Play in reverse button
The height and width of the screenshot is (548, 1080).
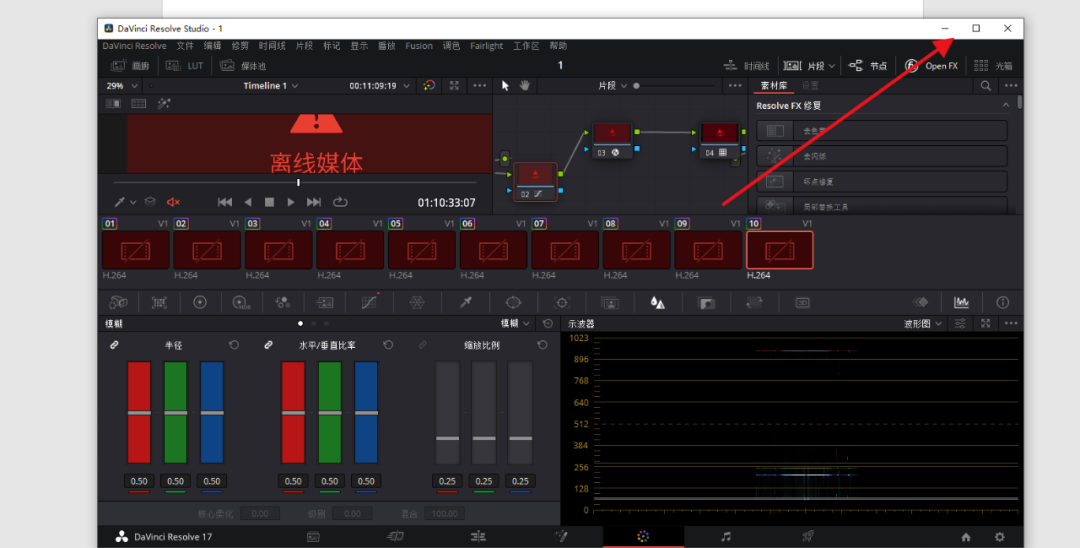click(248, 202)
